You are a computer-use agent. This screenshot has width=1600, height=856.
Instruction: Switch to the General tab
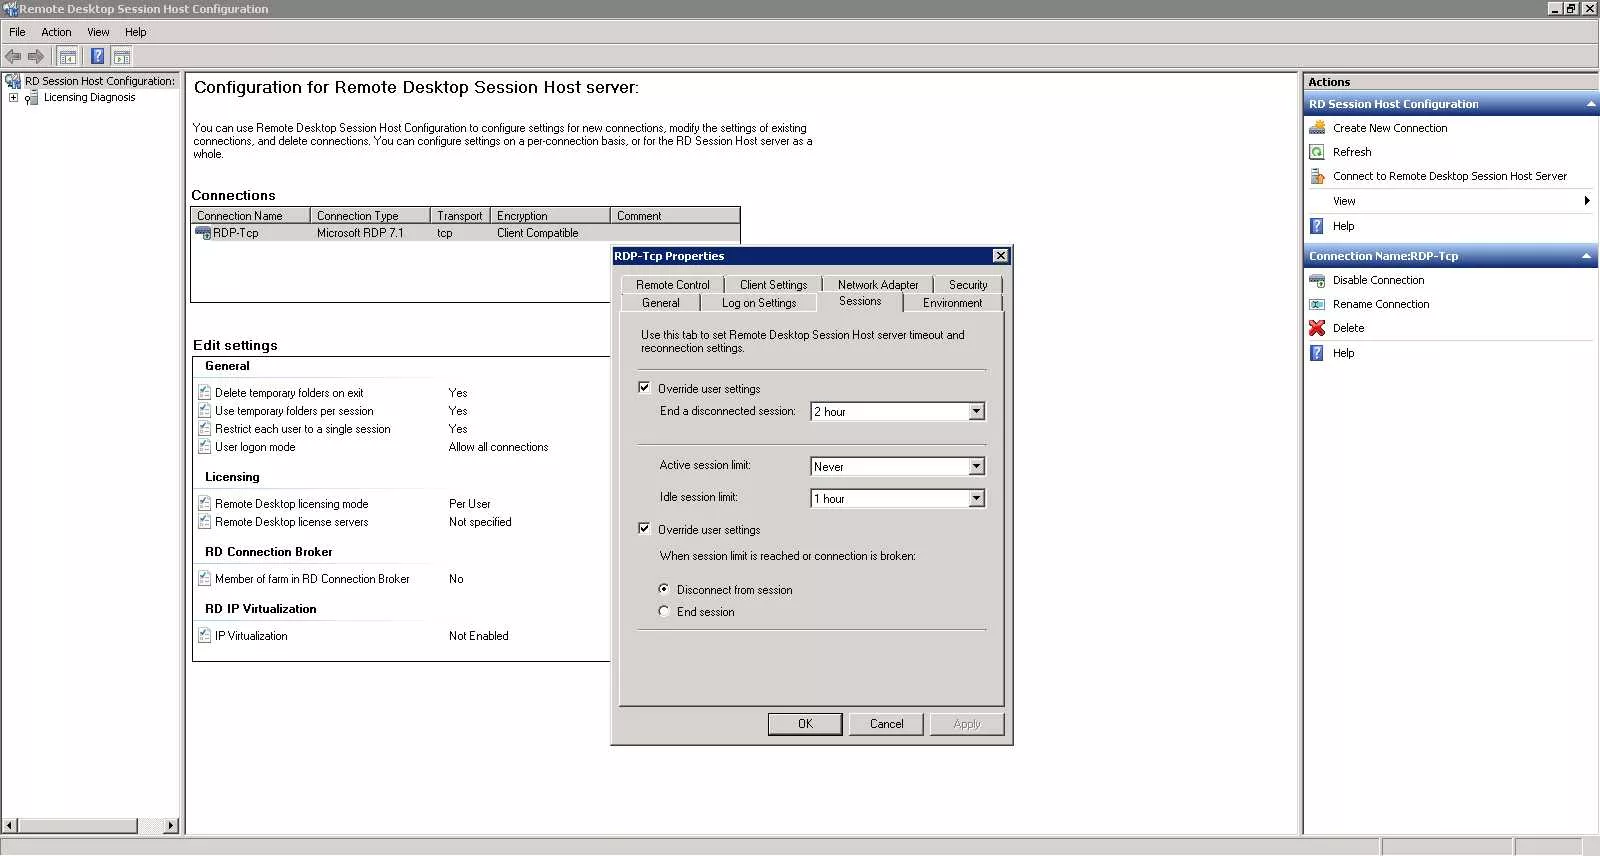(x=660, y=303)
